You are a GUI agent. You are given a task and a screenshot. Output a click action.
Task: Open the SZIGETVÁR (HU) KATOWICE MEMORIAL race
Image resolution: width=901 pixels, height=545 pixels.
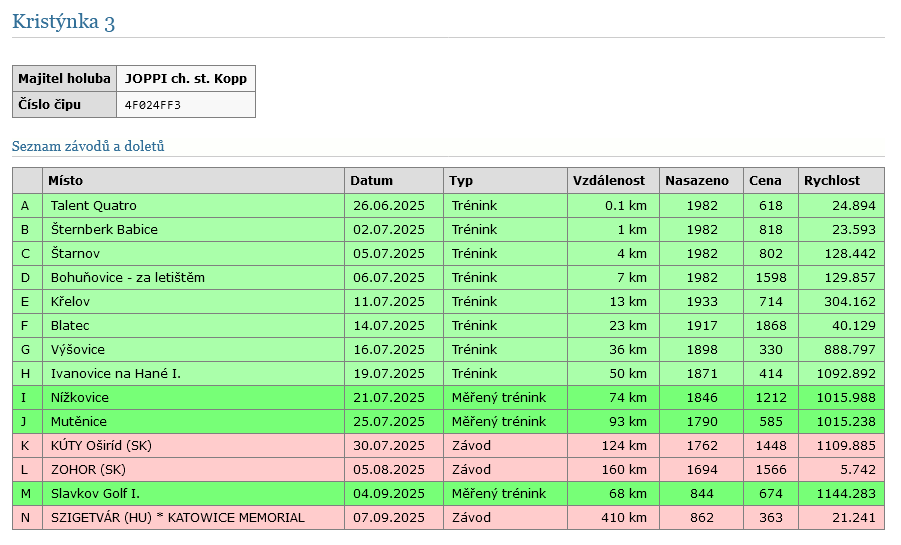[177, 518]
